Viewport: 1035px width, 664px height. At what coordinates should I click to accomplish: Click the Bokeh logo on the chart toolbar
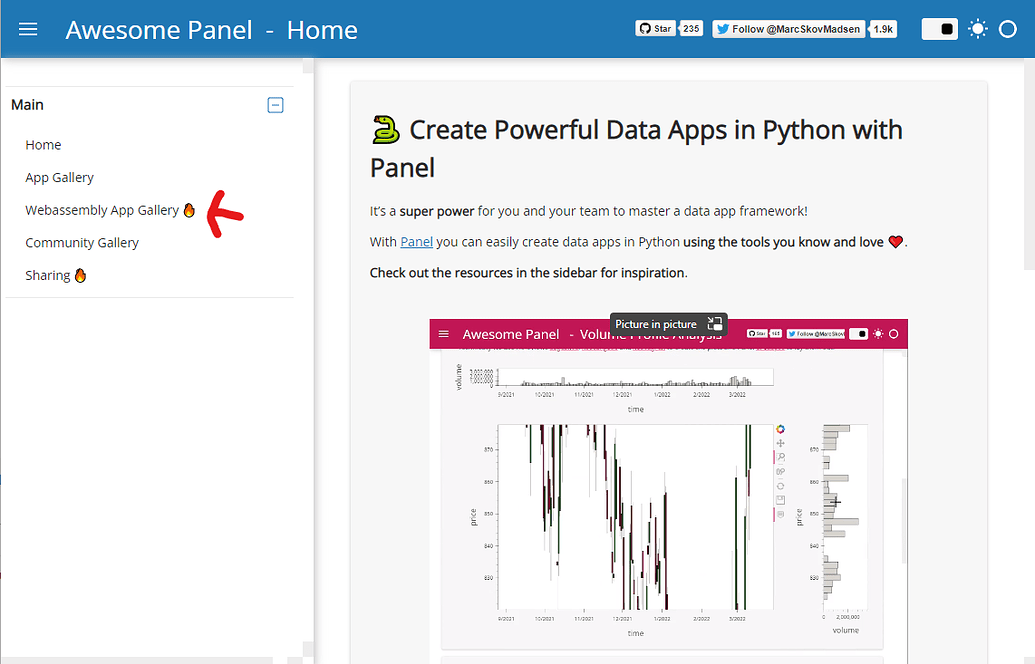(781, 428)
